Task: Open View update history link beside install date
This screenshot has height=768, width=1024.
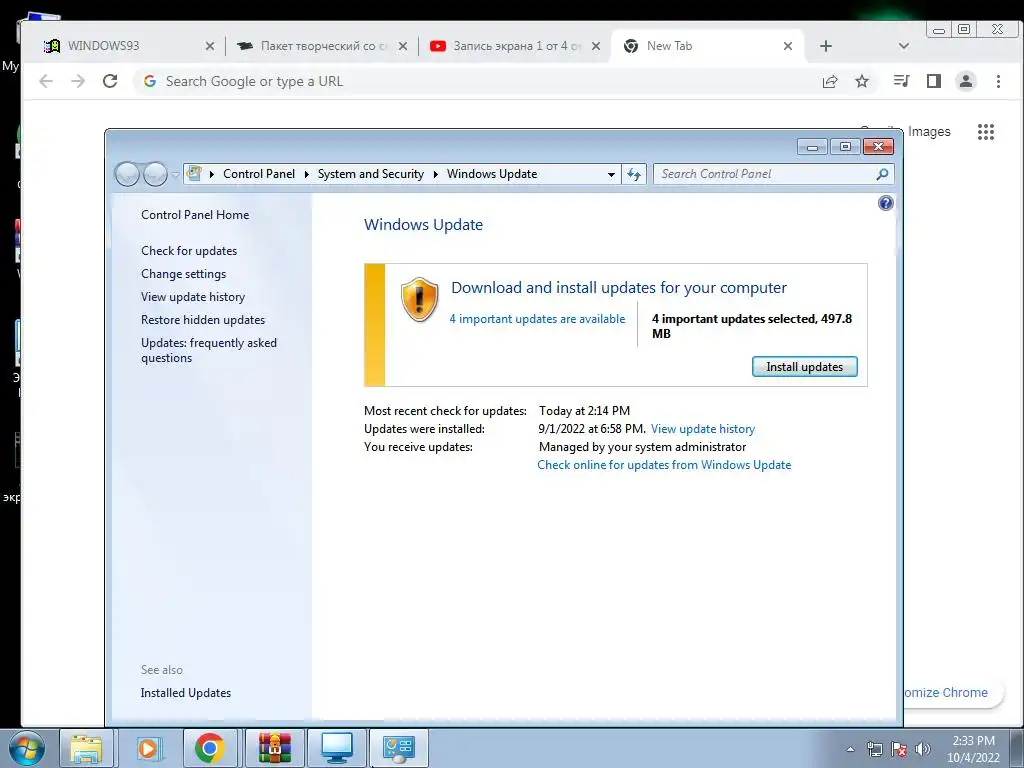Action: [x=703, y=429]
